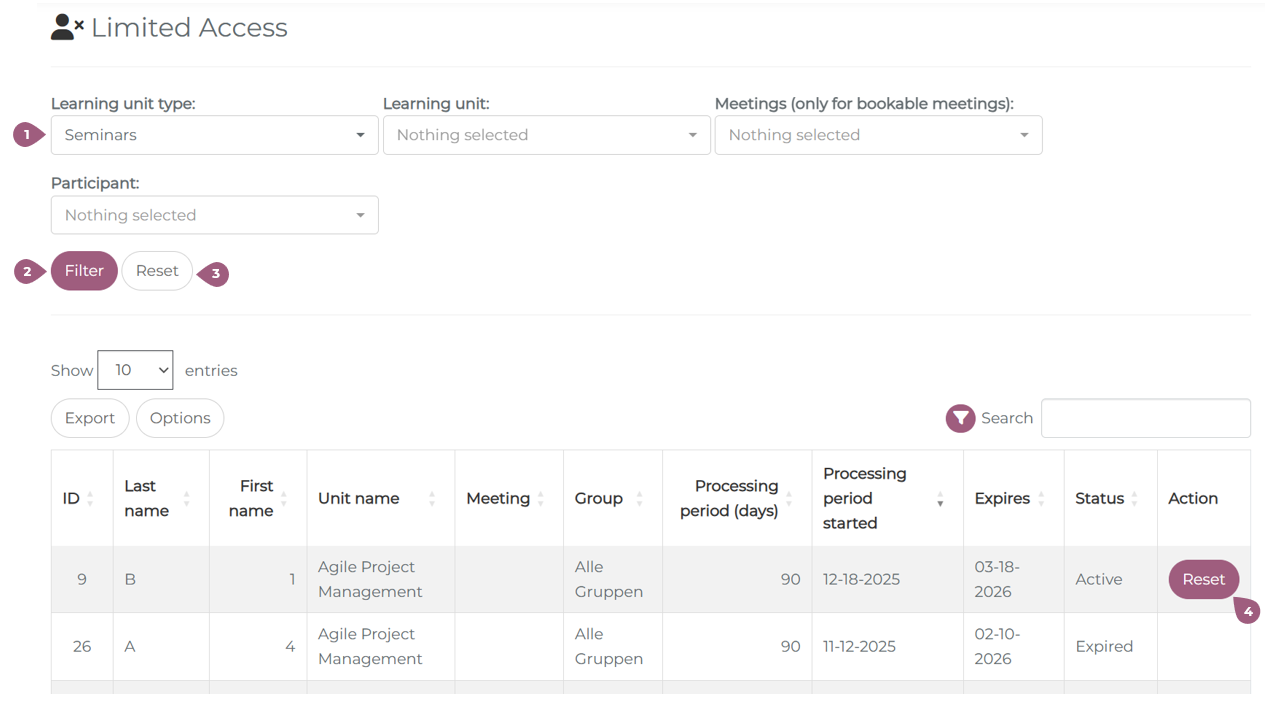Viewport: 1284px width, 711px height.
Task: Click the Export button
Action: [x=90, y=418]
